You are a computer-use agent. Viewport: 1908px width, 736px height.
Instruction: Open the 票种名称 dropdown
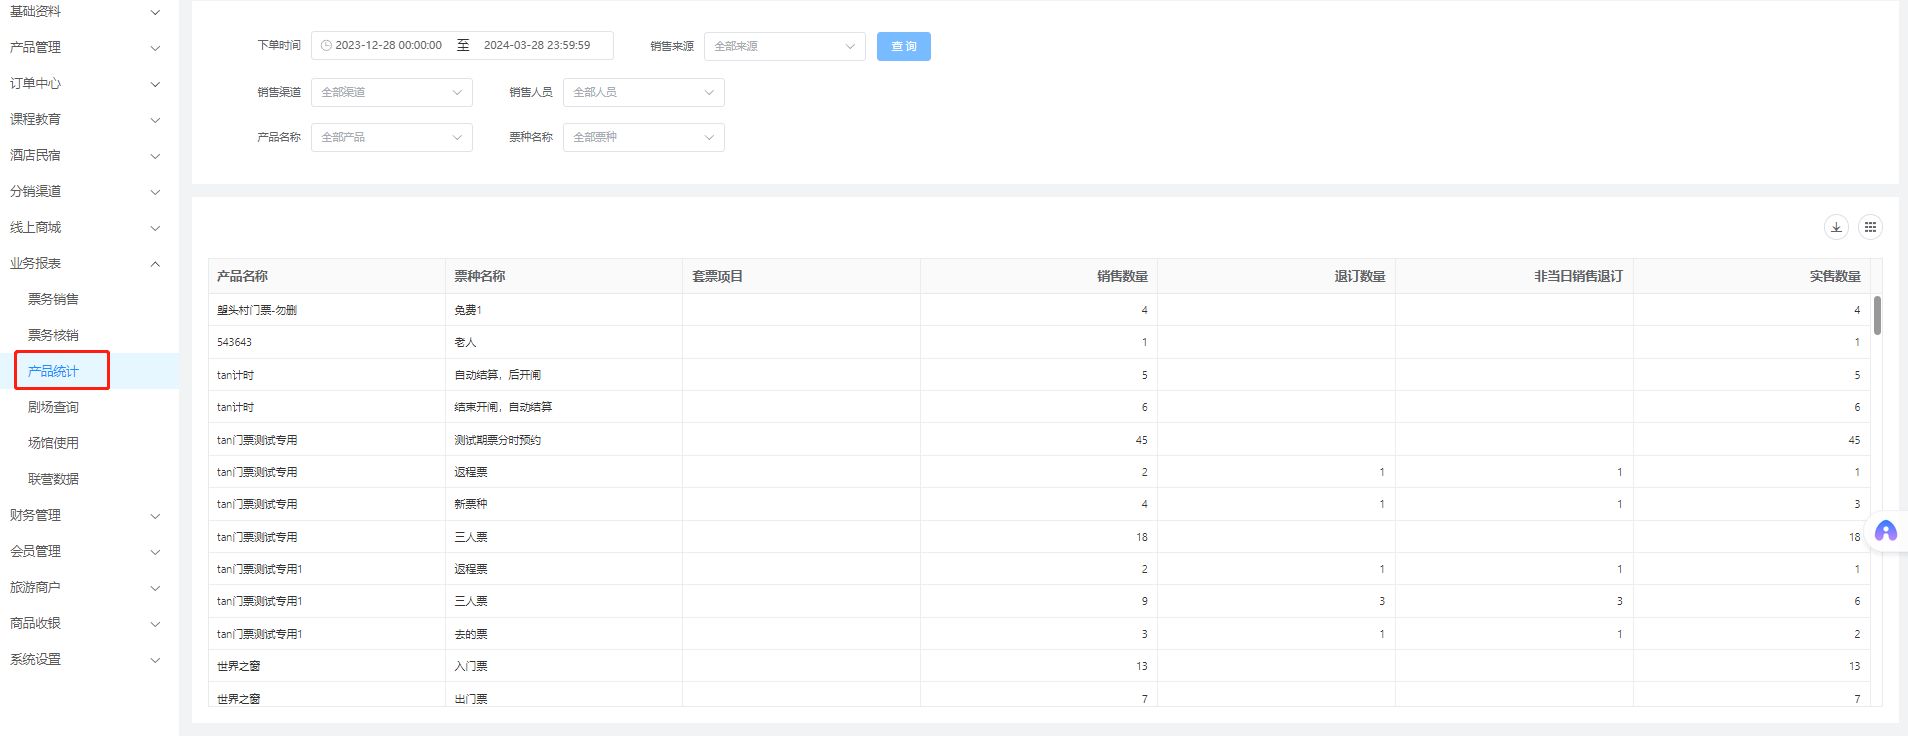coord(643,137)
